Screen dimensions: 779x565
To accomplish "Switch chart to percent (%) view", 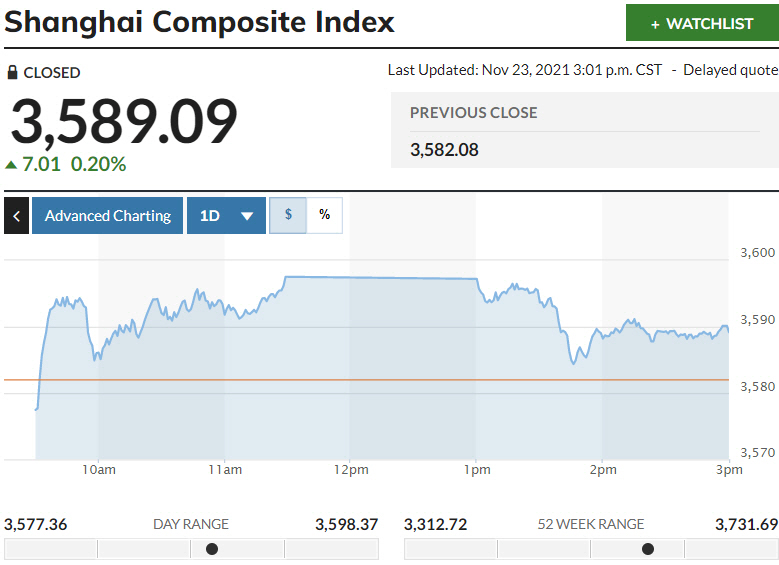I will pos(324,215).
